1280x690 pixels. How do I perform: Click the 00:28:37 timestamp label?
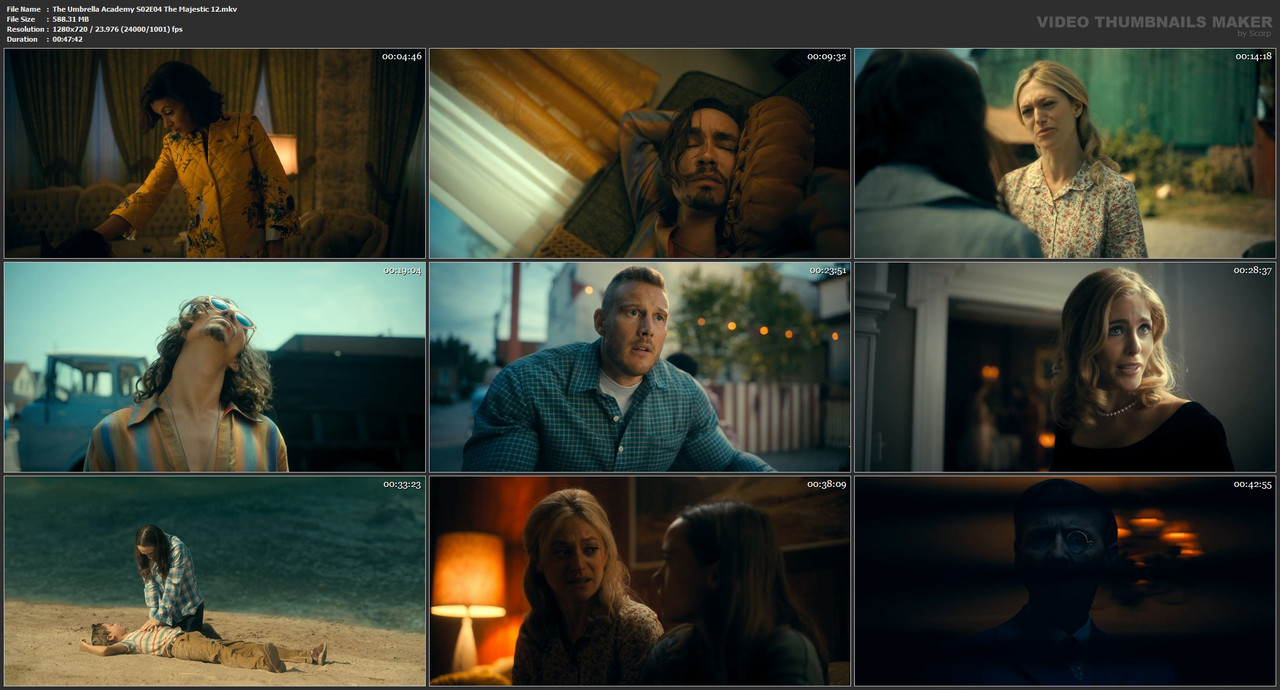1252,270
